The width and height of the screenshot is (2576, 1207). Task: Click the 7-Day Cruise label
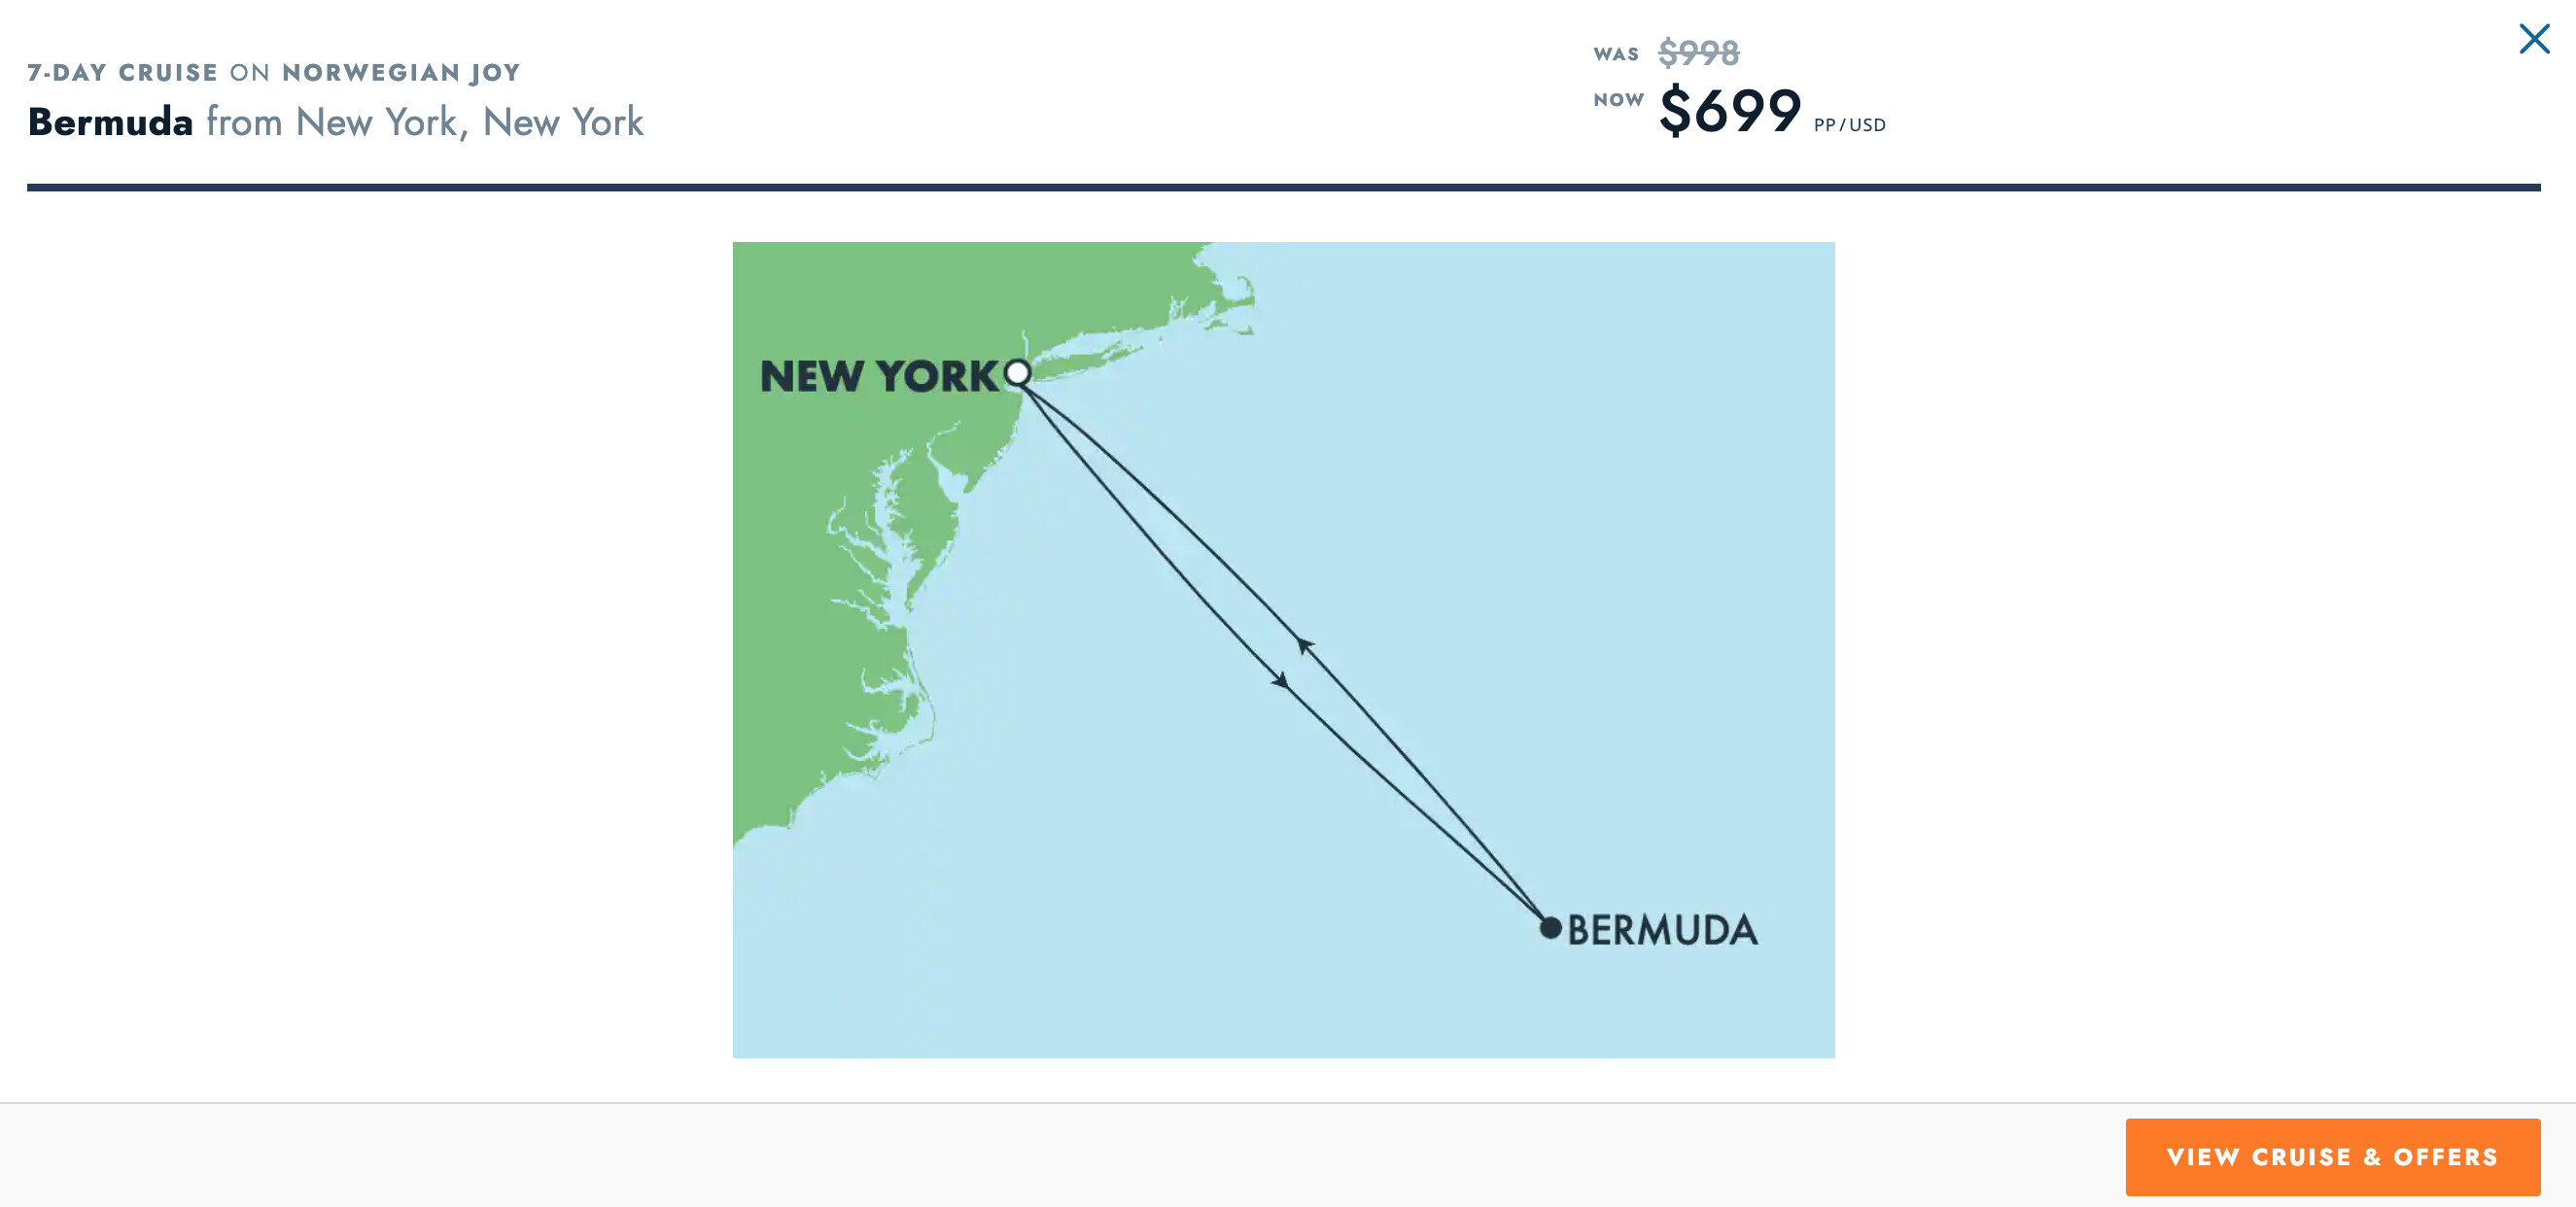pyautogui.click(x=122, y=72)
